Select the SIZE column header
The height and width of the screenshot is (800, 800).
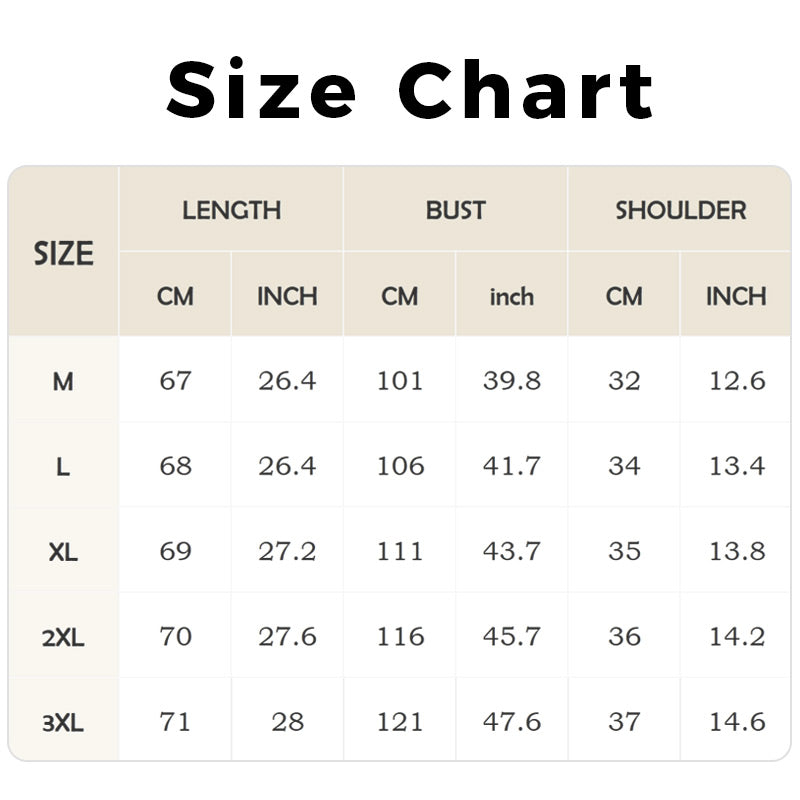63,254
